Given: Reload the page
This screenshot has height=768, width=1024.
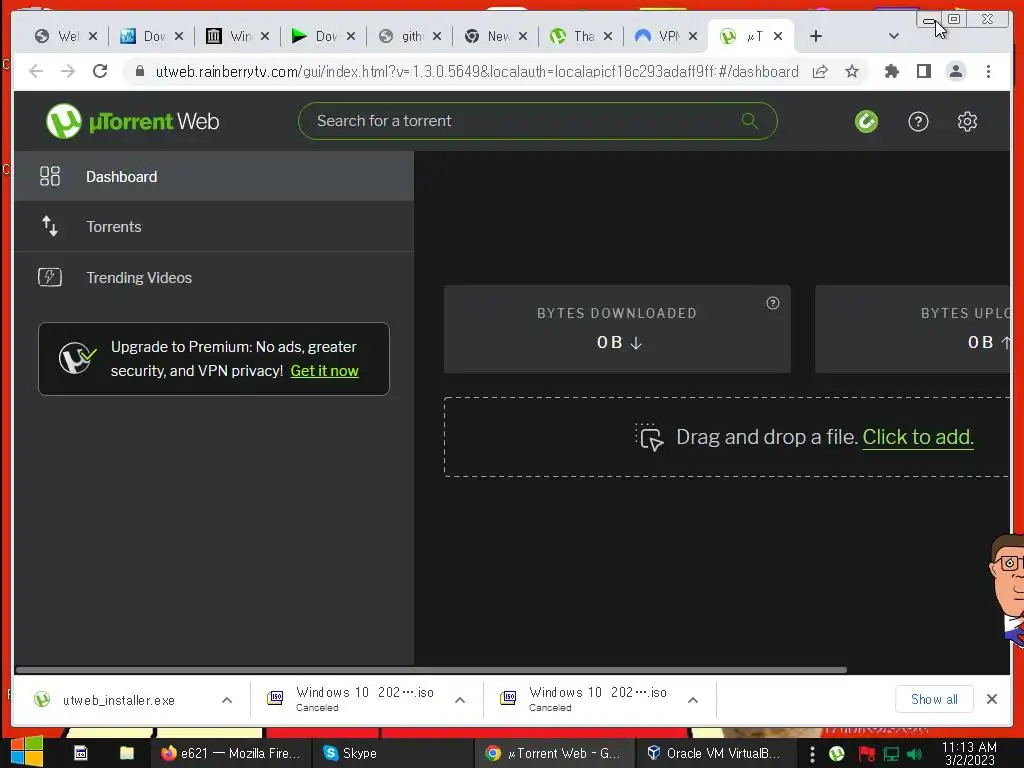Looking at the screenshot, I should tap(100, 71).
